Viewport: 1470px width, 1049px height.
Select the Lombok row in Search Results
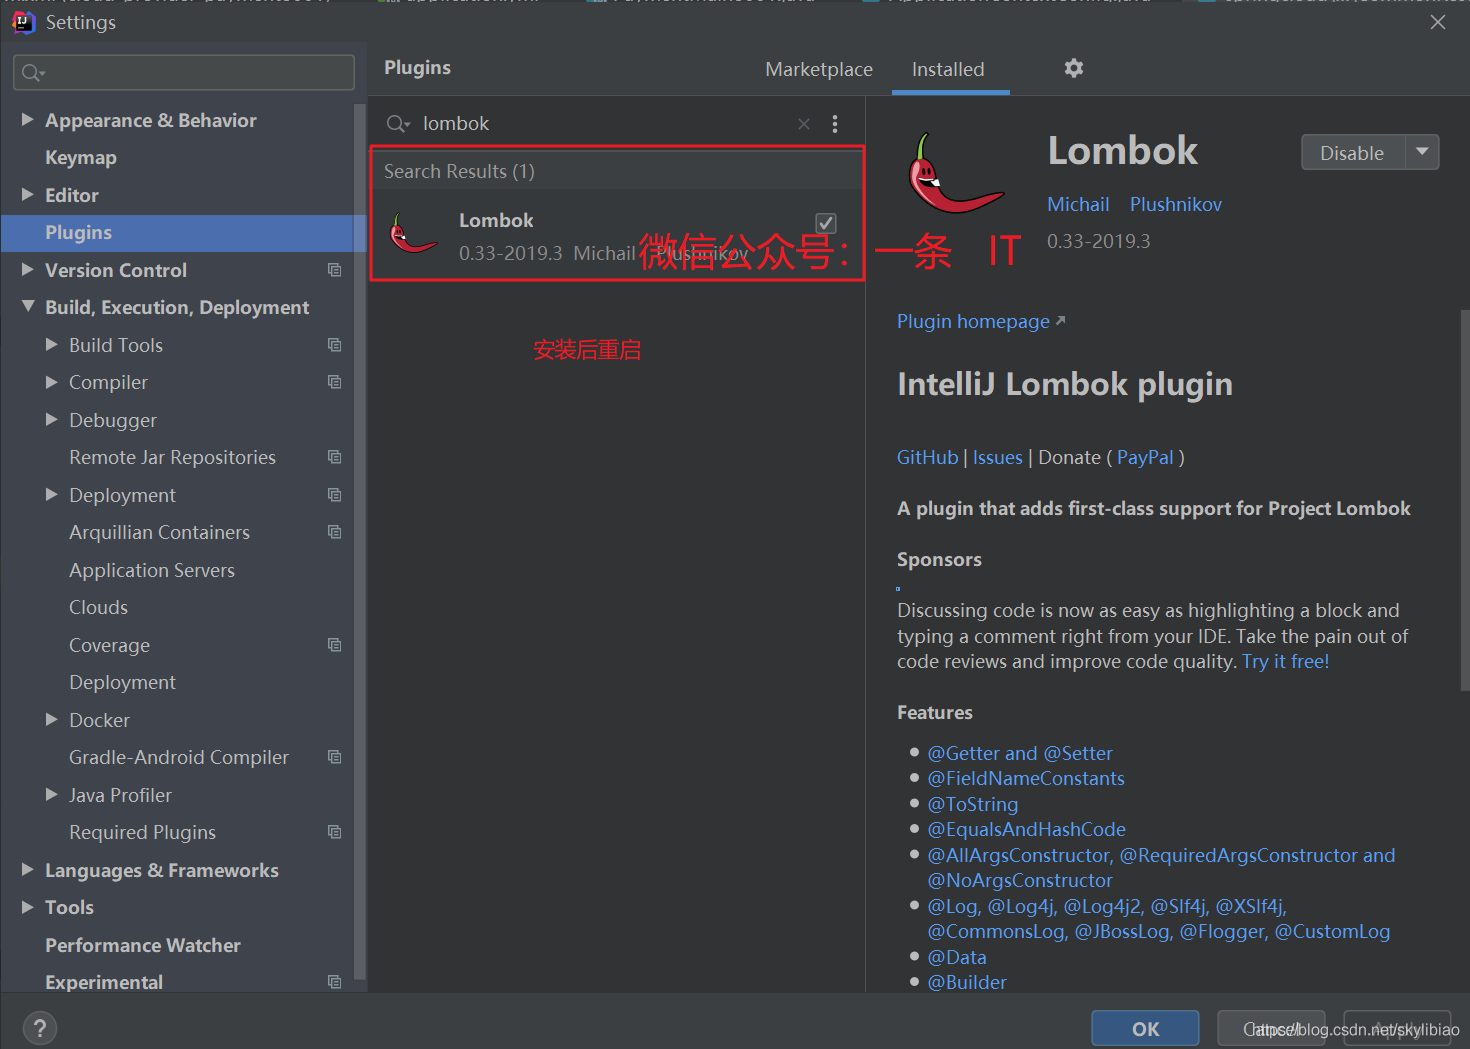point(617,235)
